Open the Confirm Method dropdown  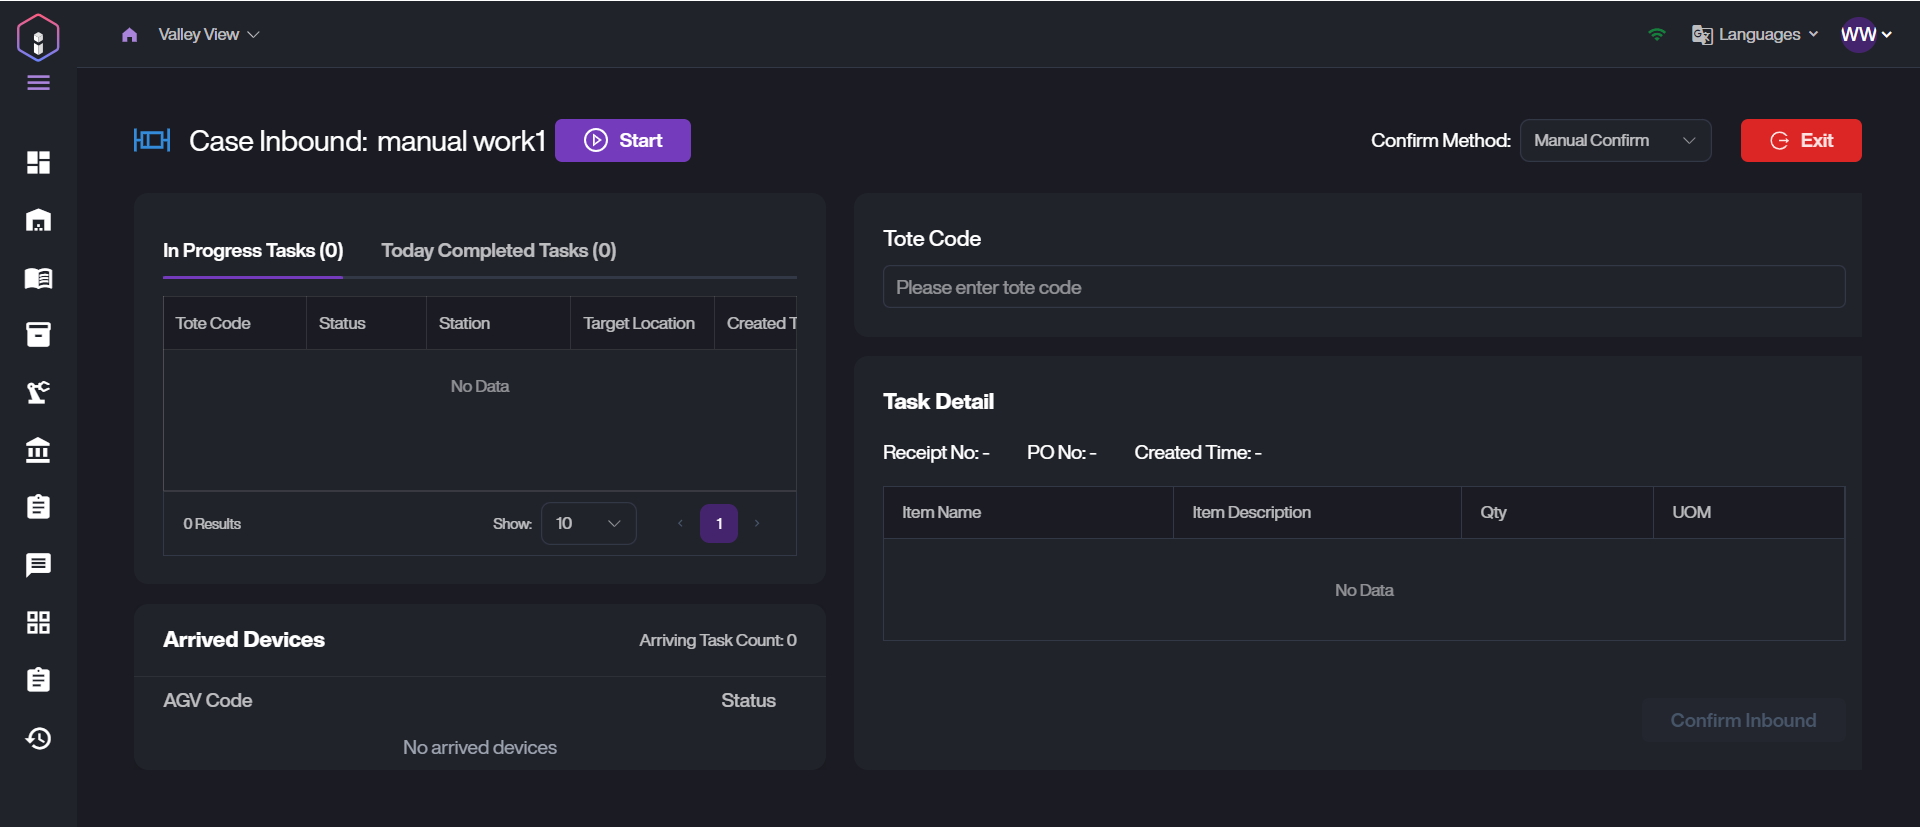[1615, 141]
